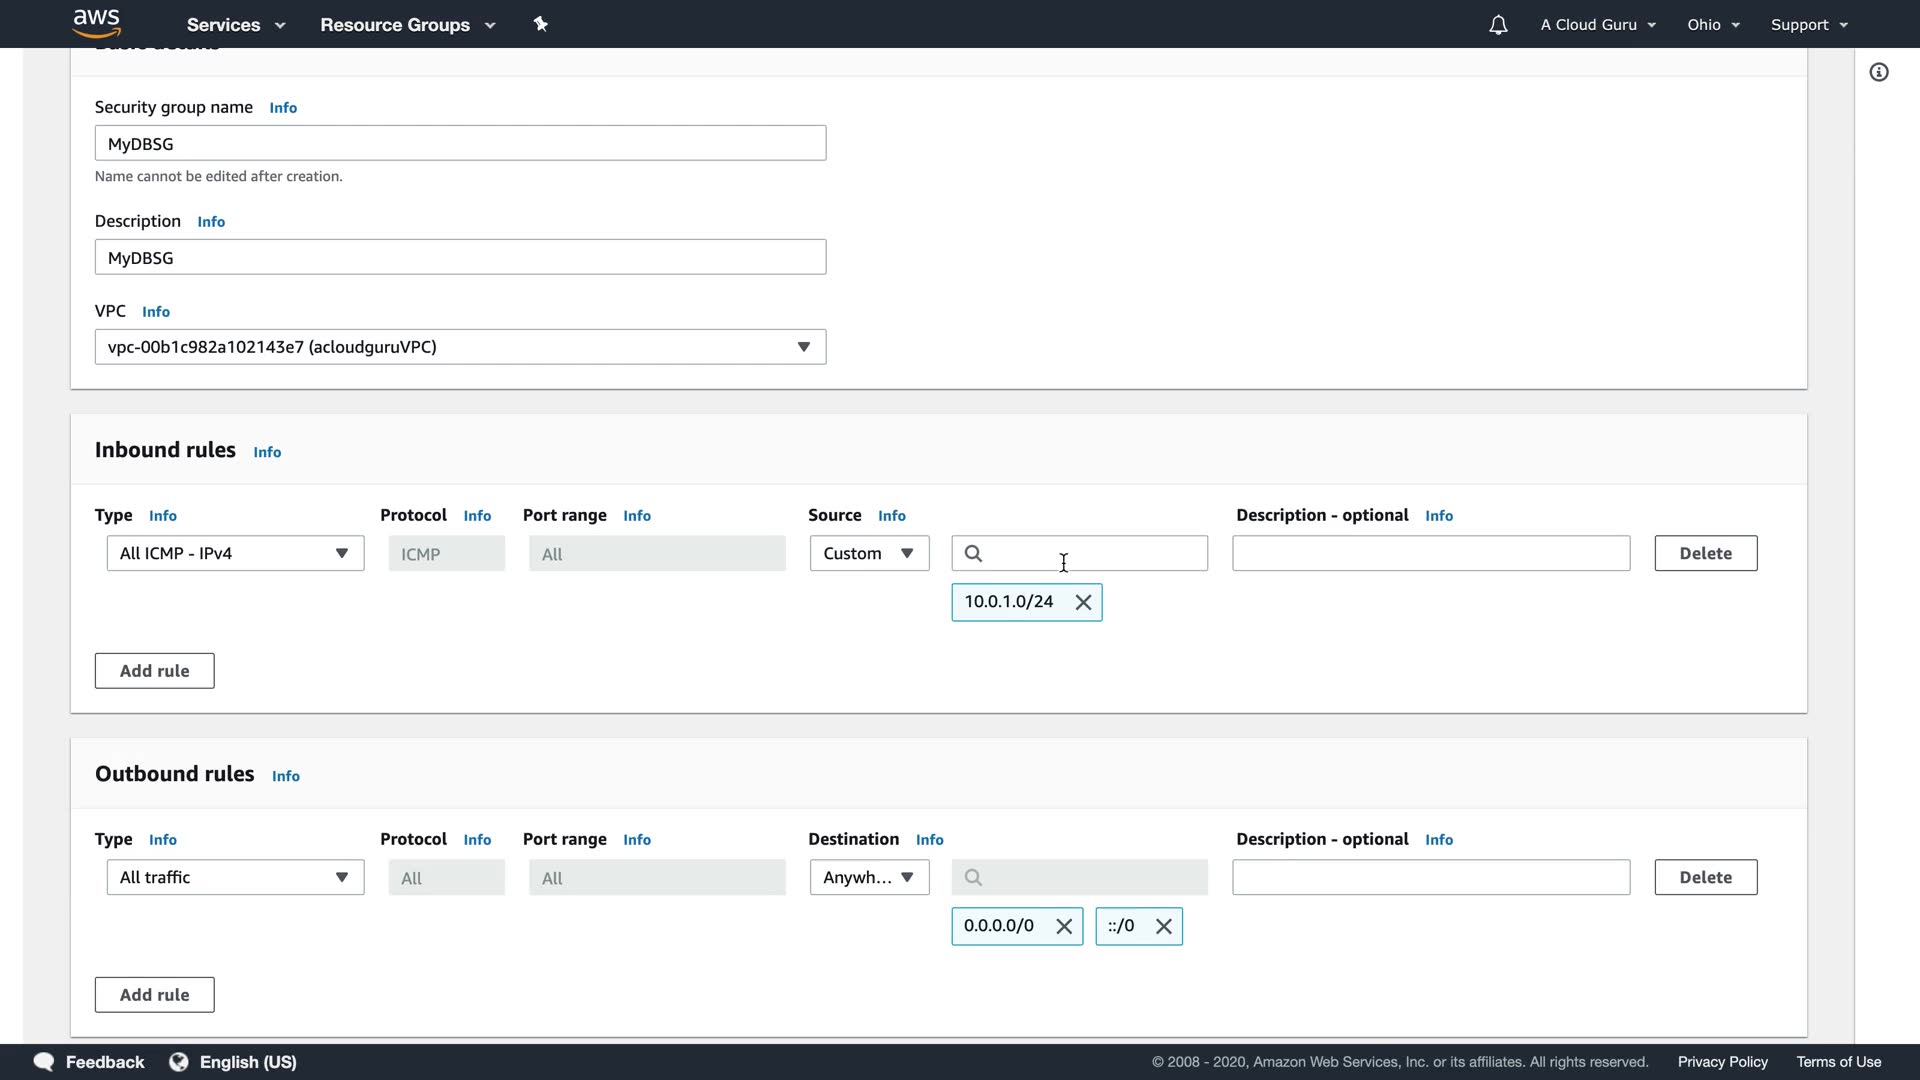Click the AWS logo home icon
The height and width of the screenshot is (1080, 1920).
point(97,23)
